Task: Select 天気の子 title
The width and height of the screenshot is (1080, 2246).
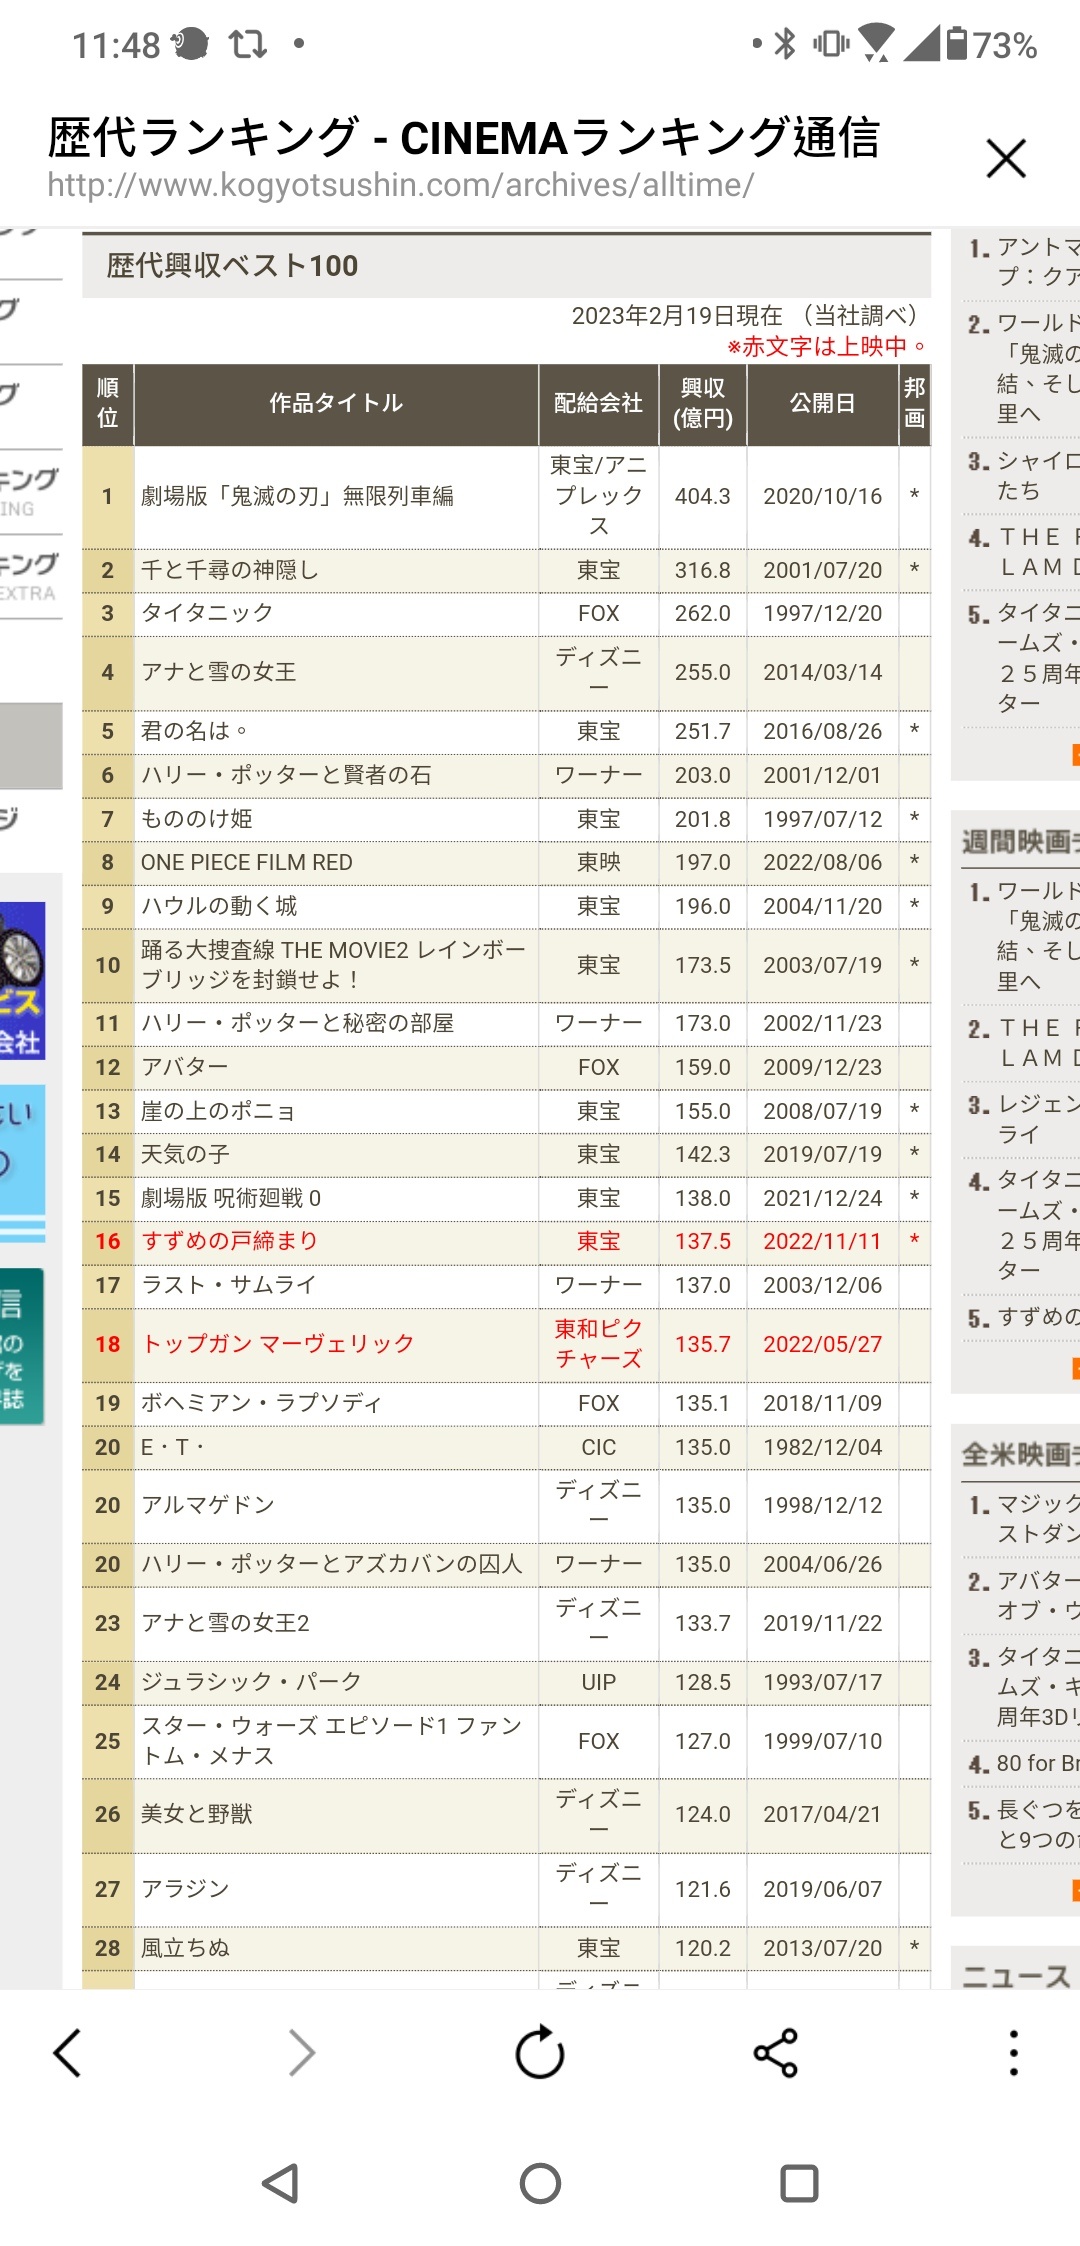Action: pos(185,1154)
